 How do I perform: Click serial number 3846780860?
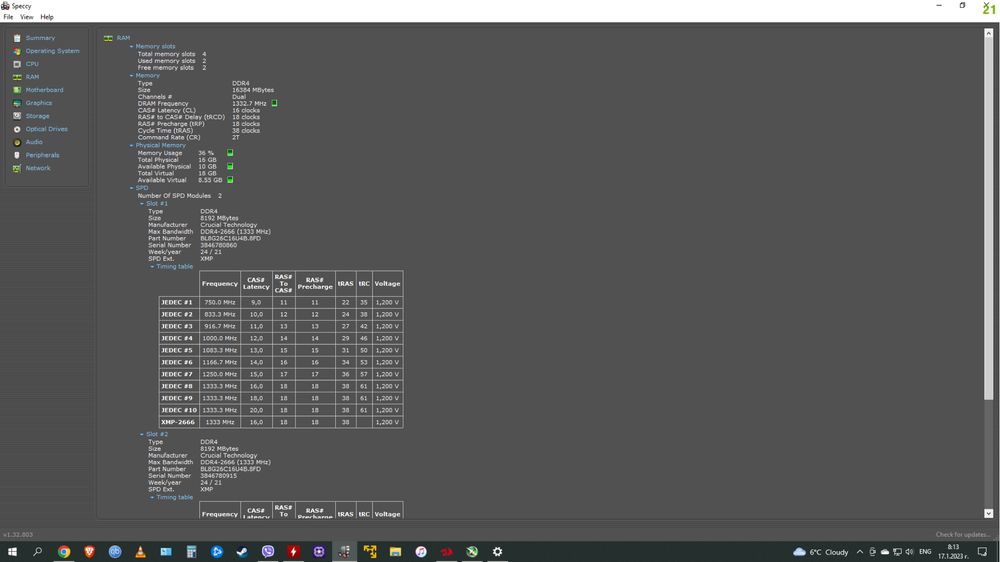coord(218,245)
